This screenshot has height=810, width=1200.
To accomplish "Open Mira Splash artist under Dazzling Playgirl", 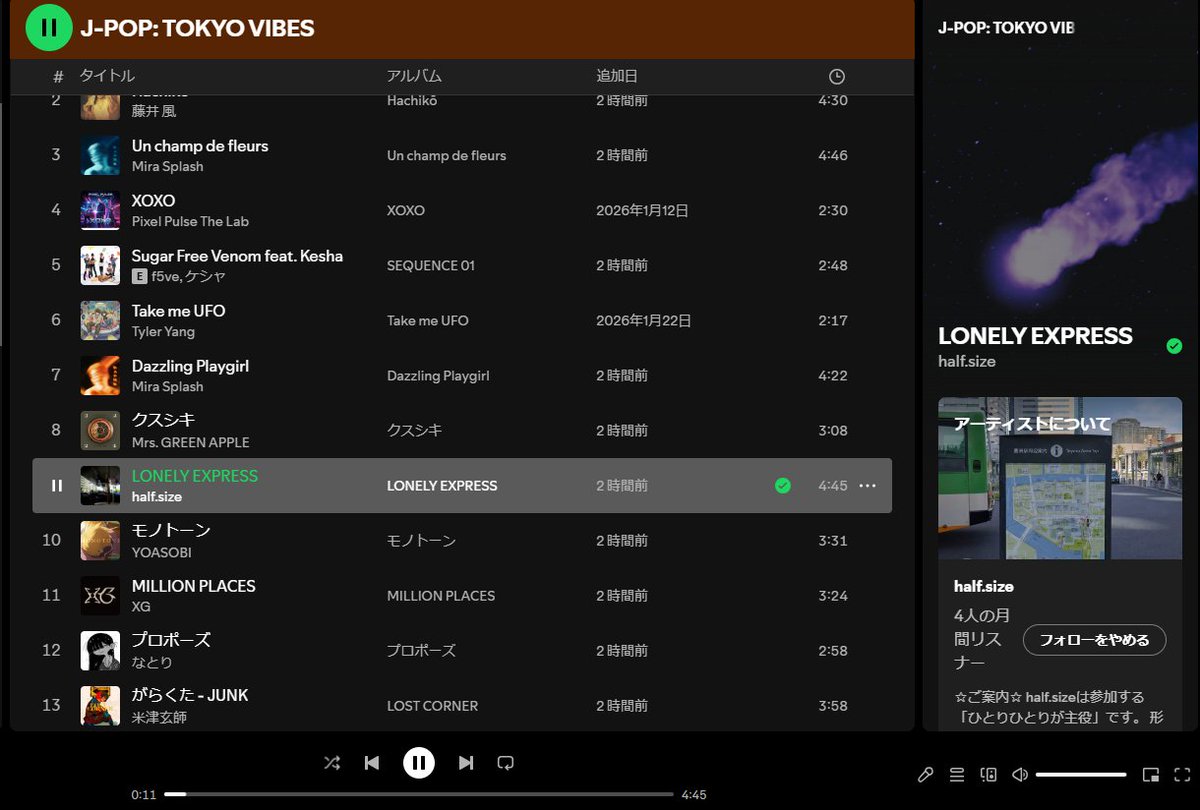I will (x=168, y=387).
